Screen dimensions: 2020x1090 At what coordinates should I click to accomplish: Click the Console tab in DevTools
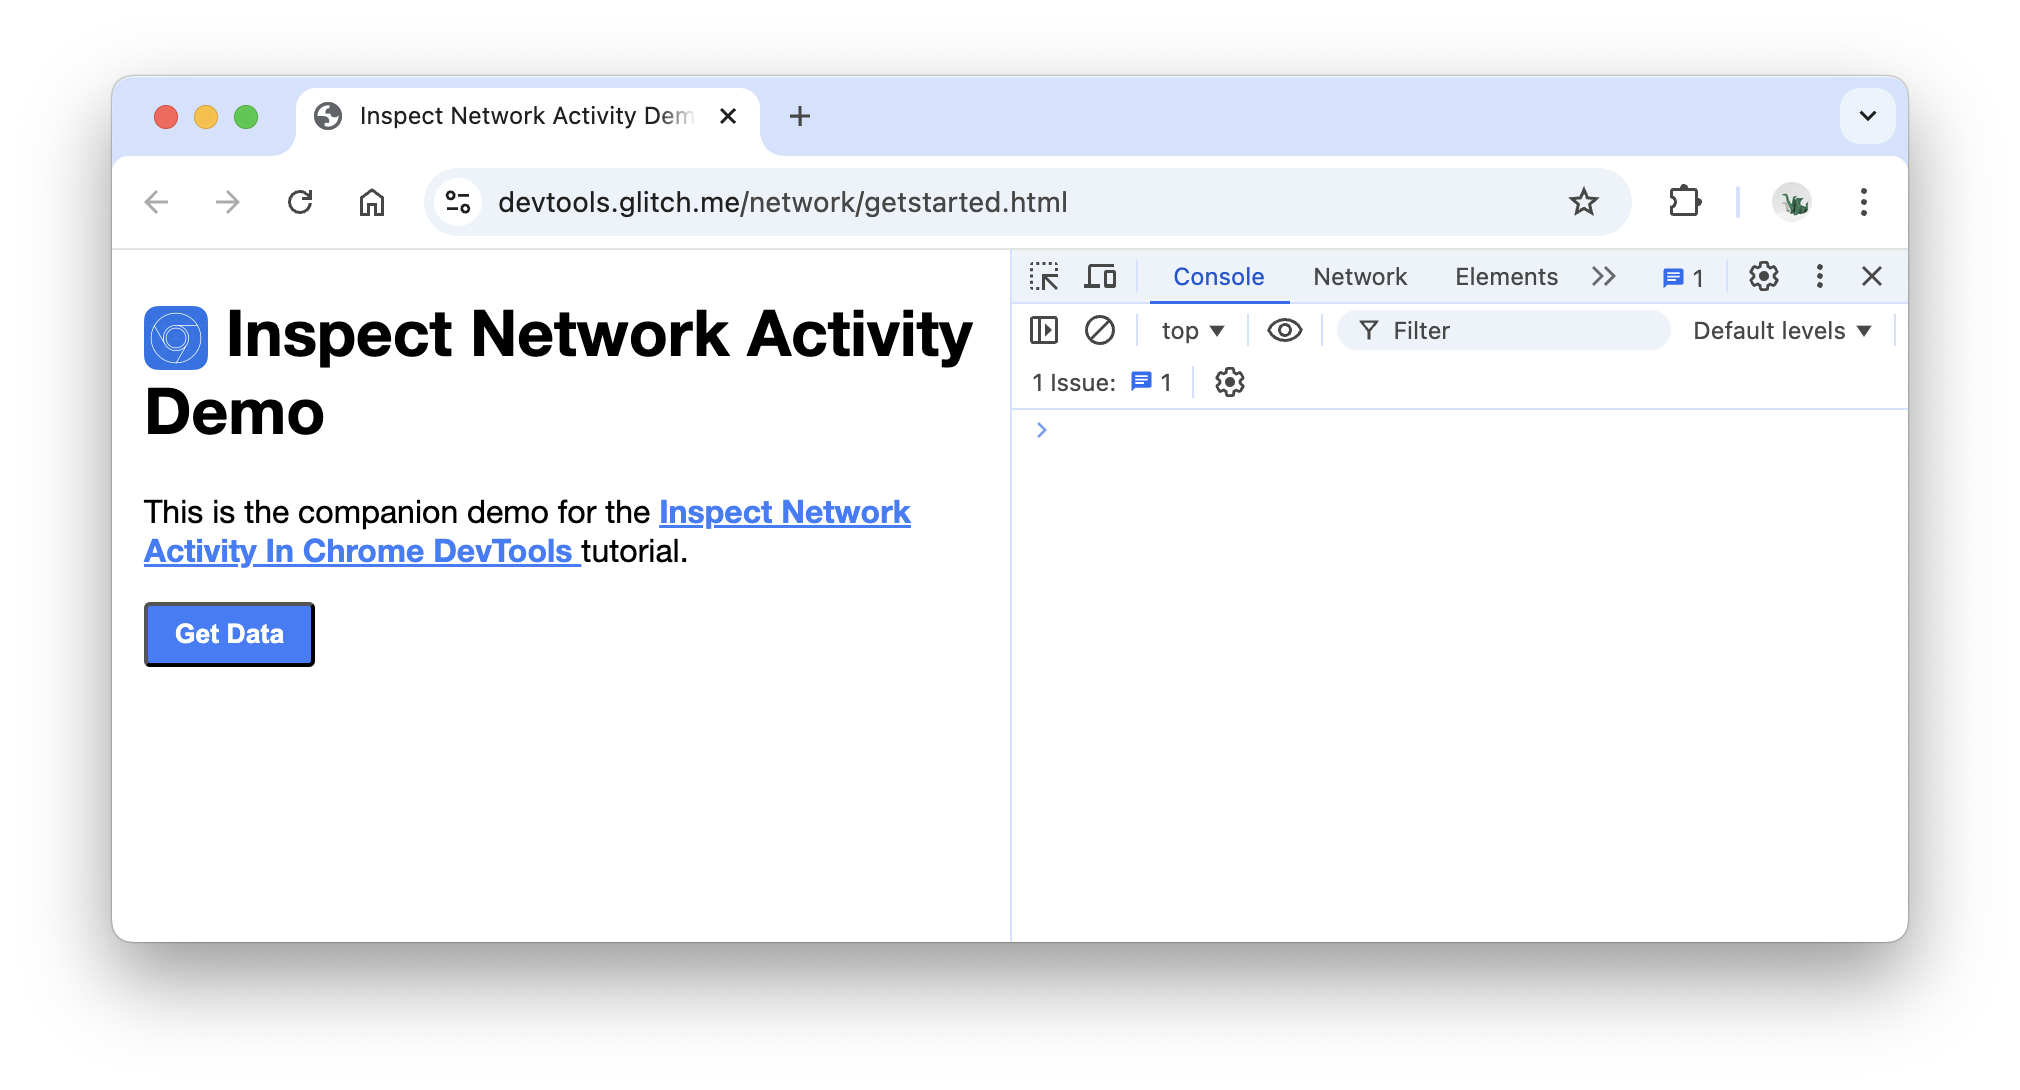pyautogui.click(x=1217, y=277)
